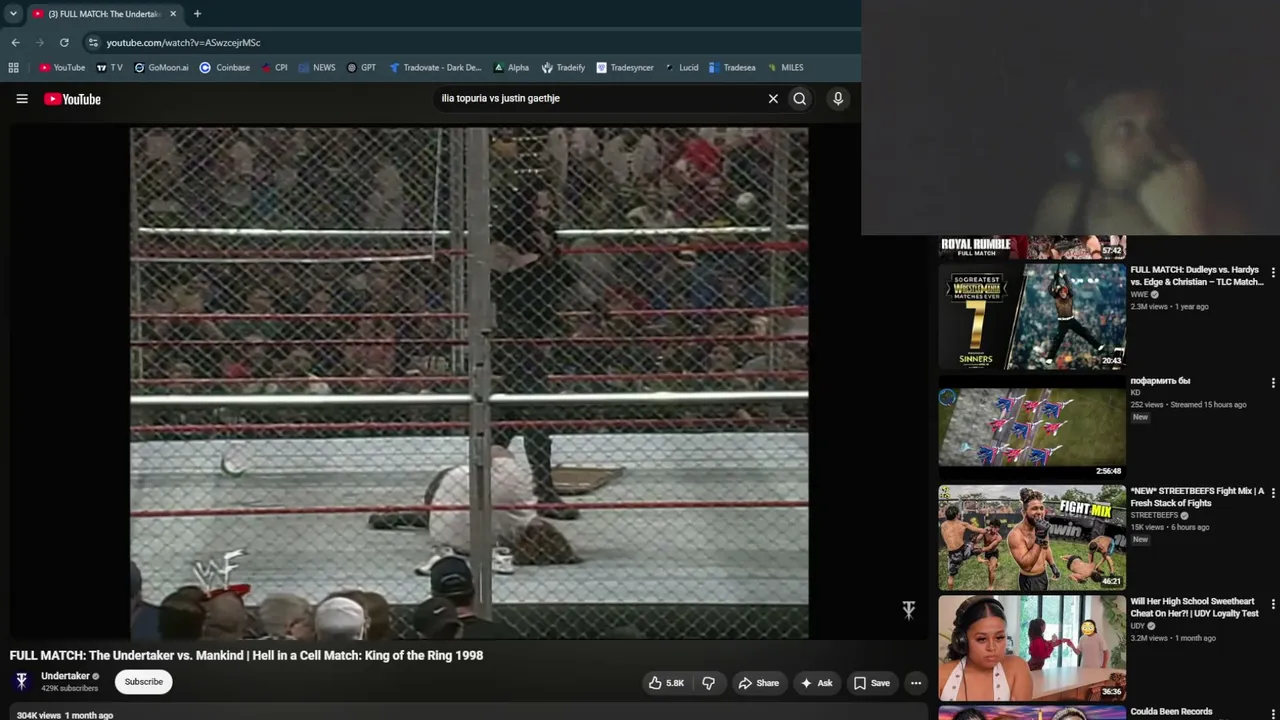Select the video title heading text
Image resolution: width=1280 pixels, height=720 pixels.
coord(246,656)
